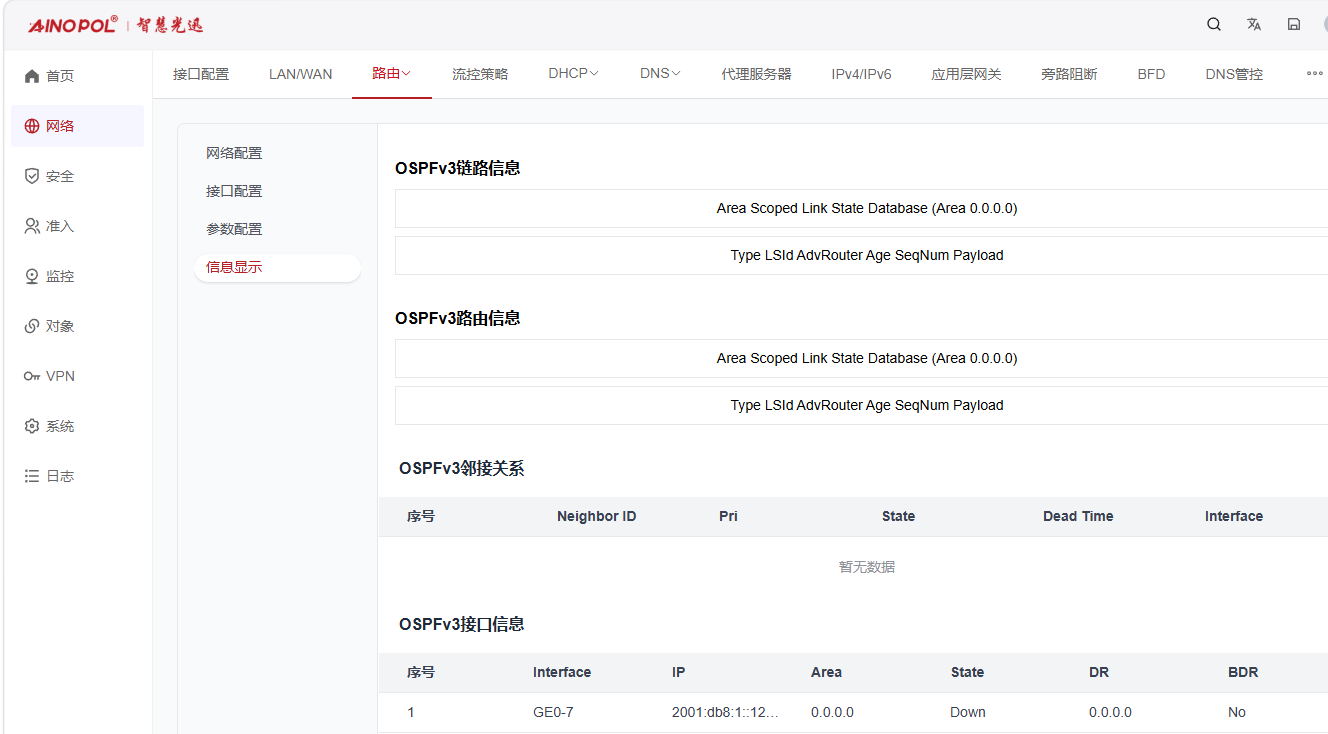Expand the DHCP dropdown tab
The height and width of the screenshot is (734, 1328).
click(x=574, y=74)
